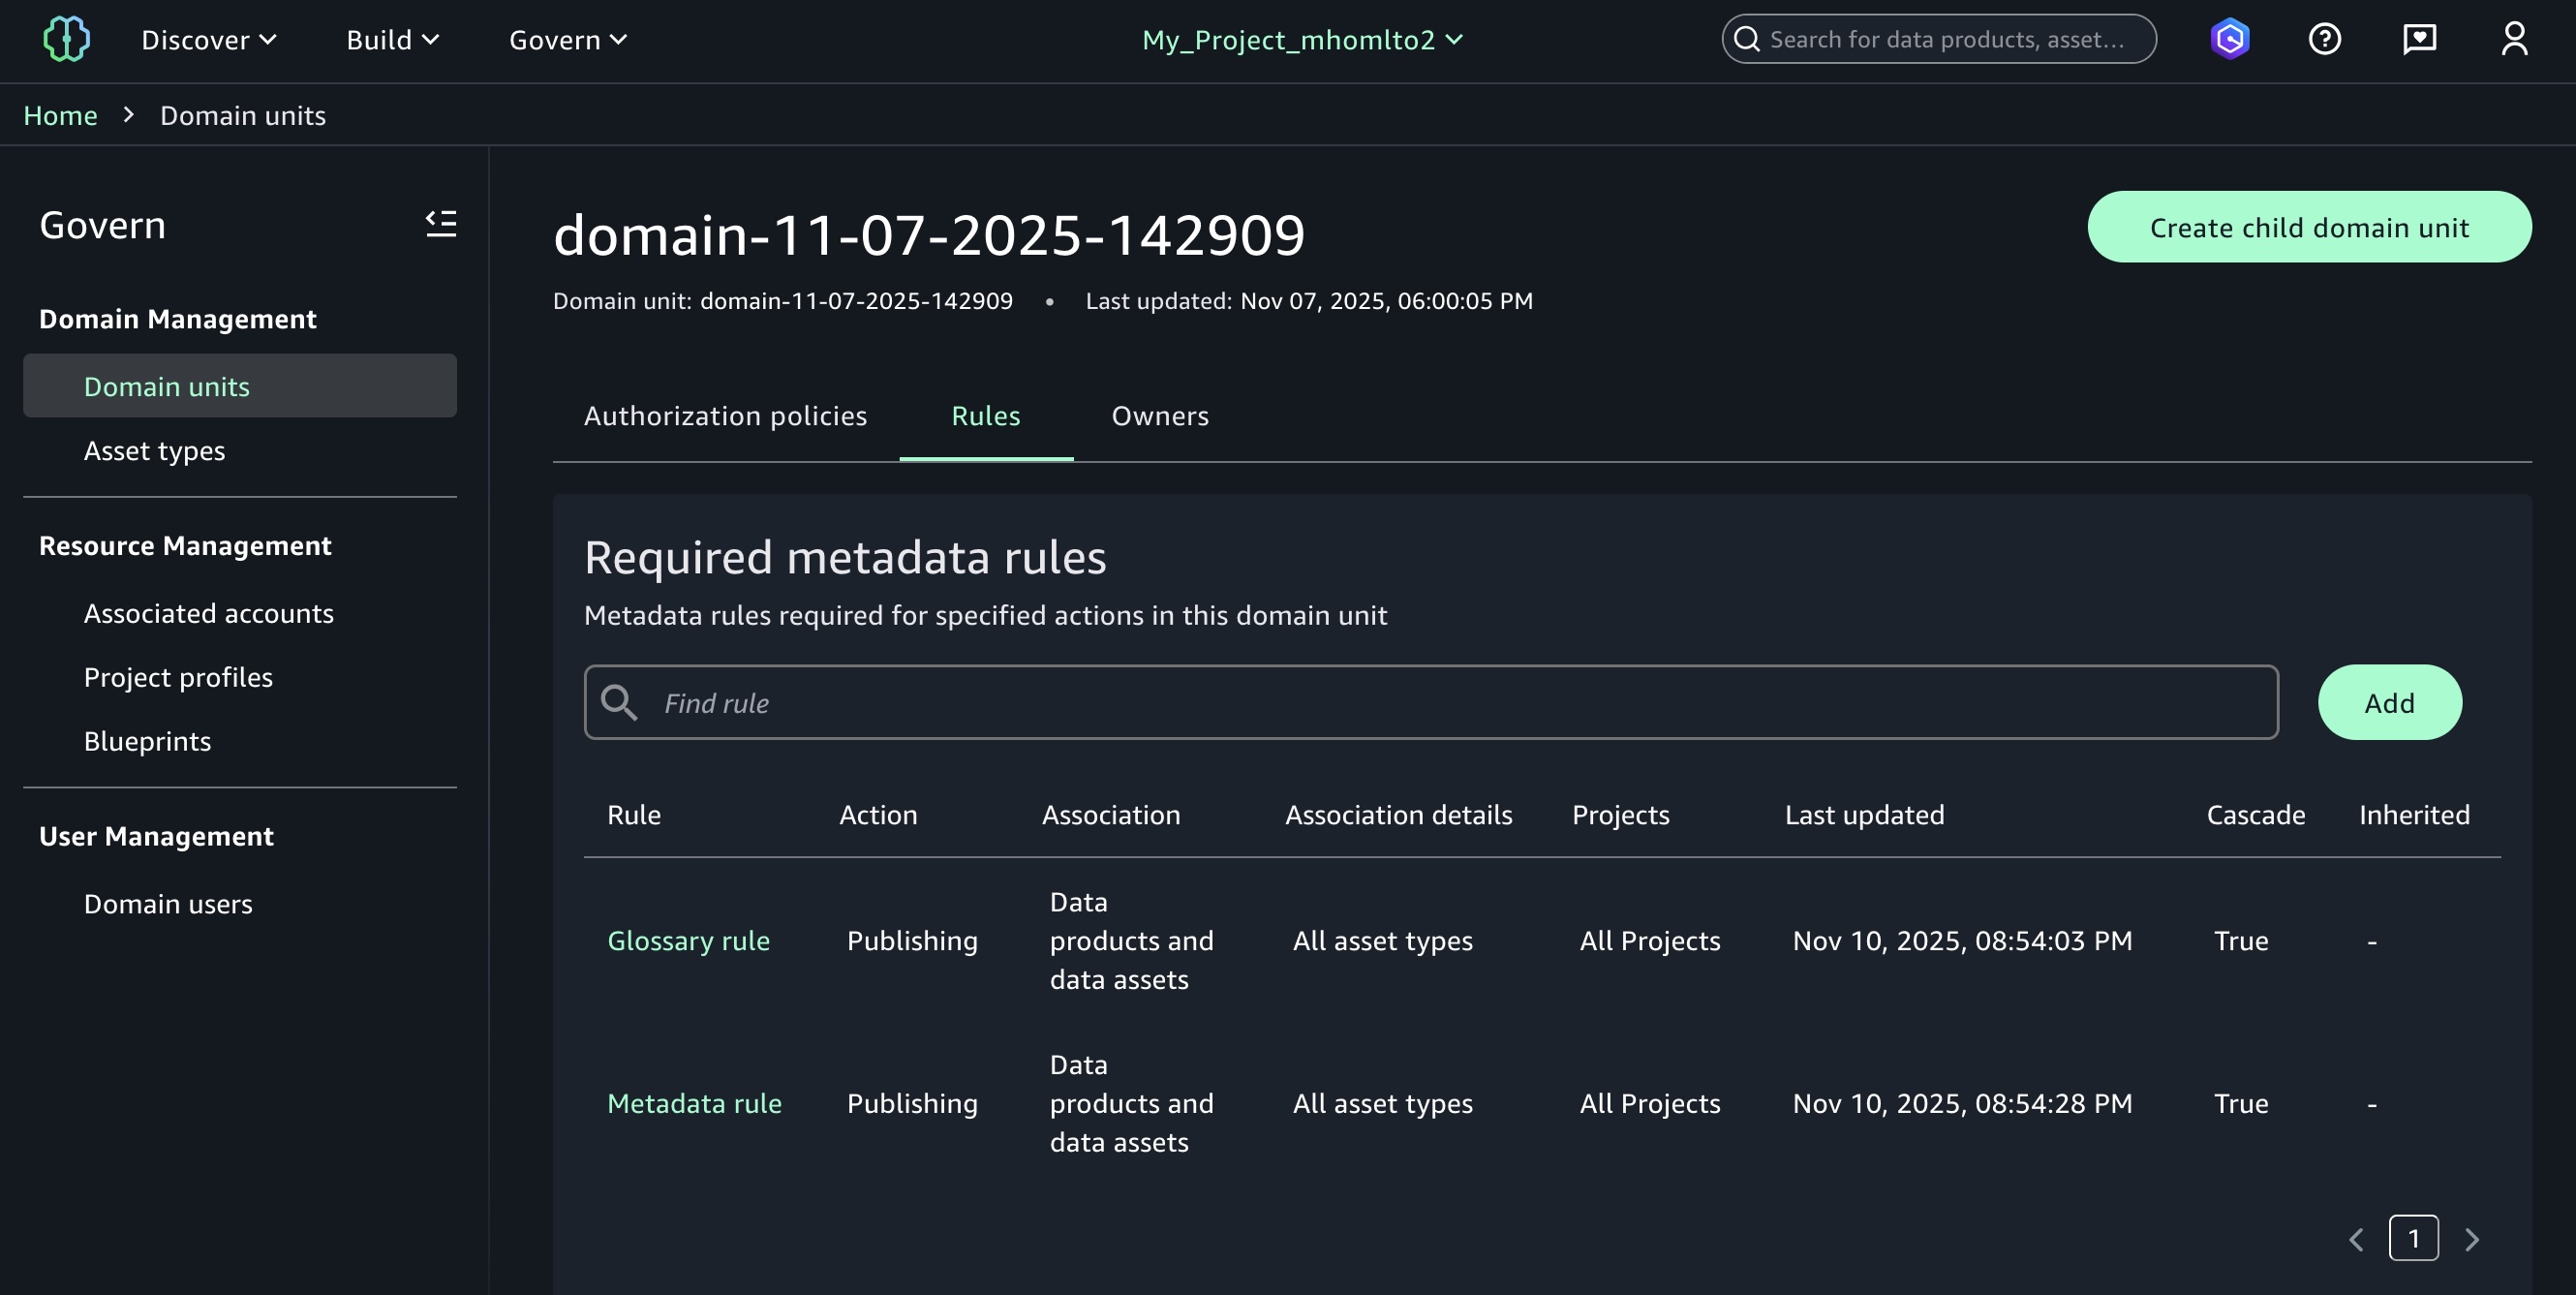Expand the Govern top menu
Viewport: 2576px width, 1295px height.
(x=567, y=40)
